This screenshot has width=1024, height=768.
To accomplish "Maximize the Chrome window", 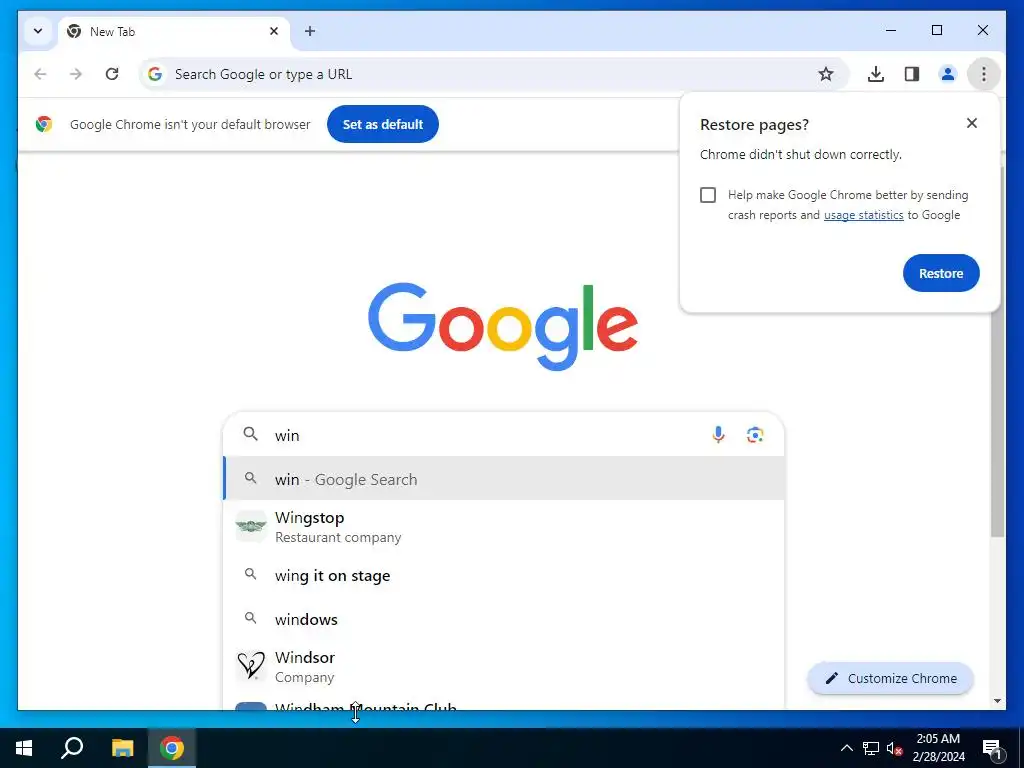I will tap(936, 30).
